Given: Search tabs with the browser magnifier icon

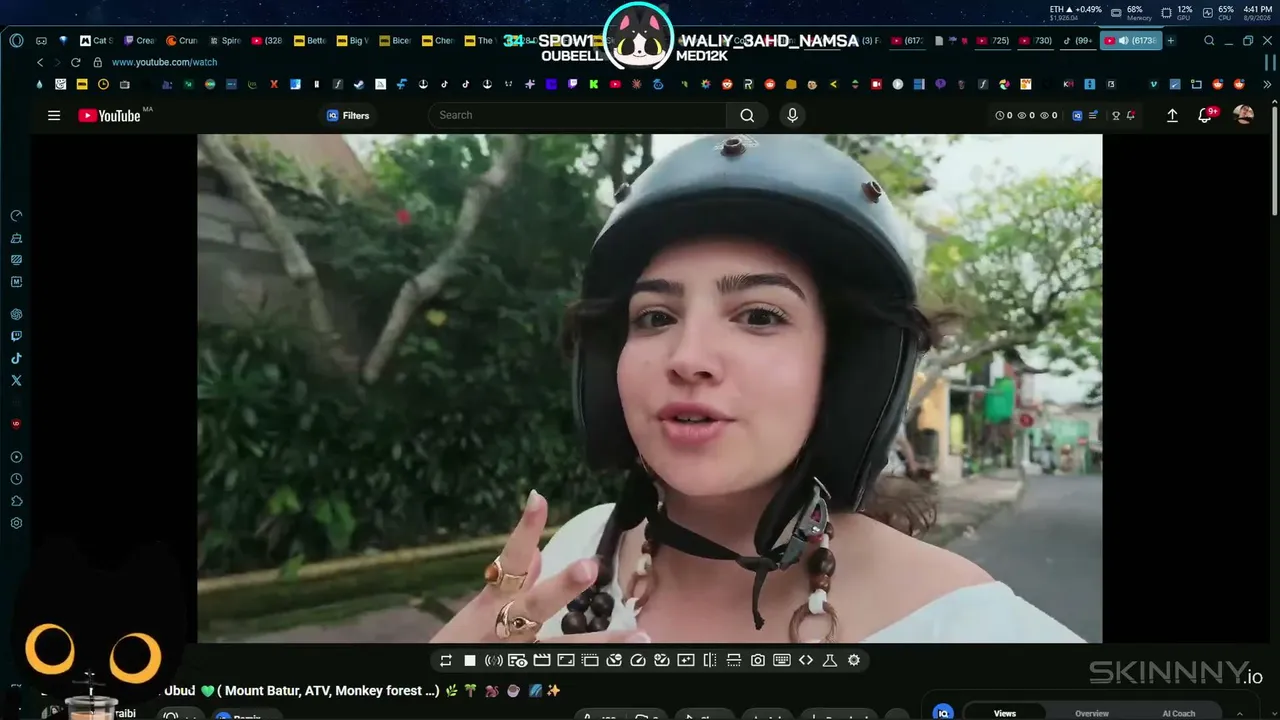Looking at the screenshot, I should point(1209,41).
